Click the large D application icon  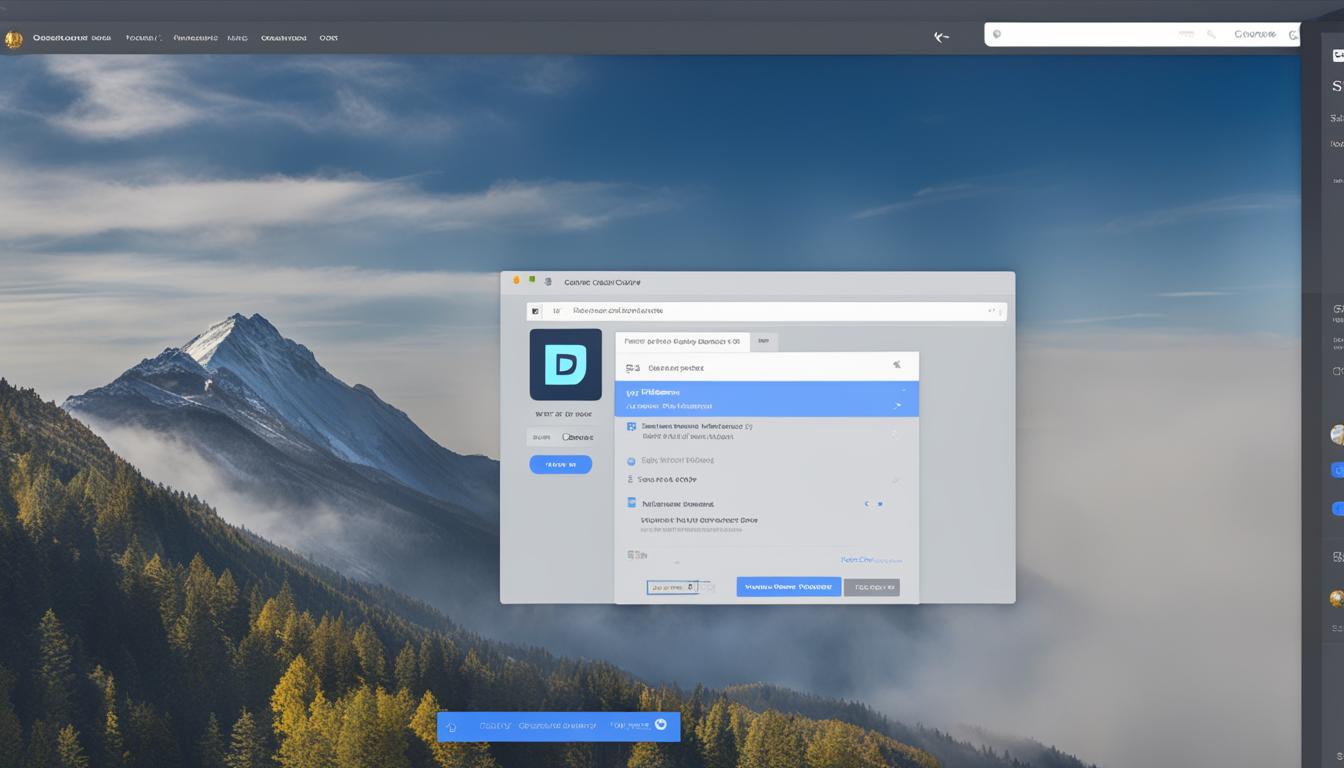tap(565, 365)
